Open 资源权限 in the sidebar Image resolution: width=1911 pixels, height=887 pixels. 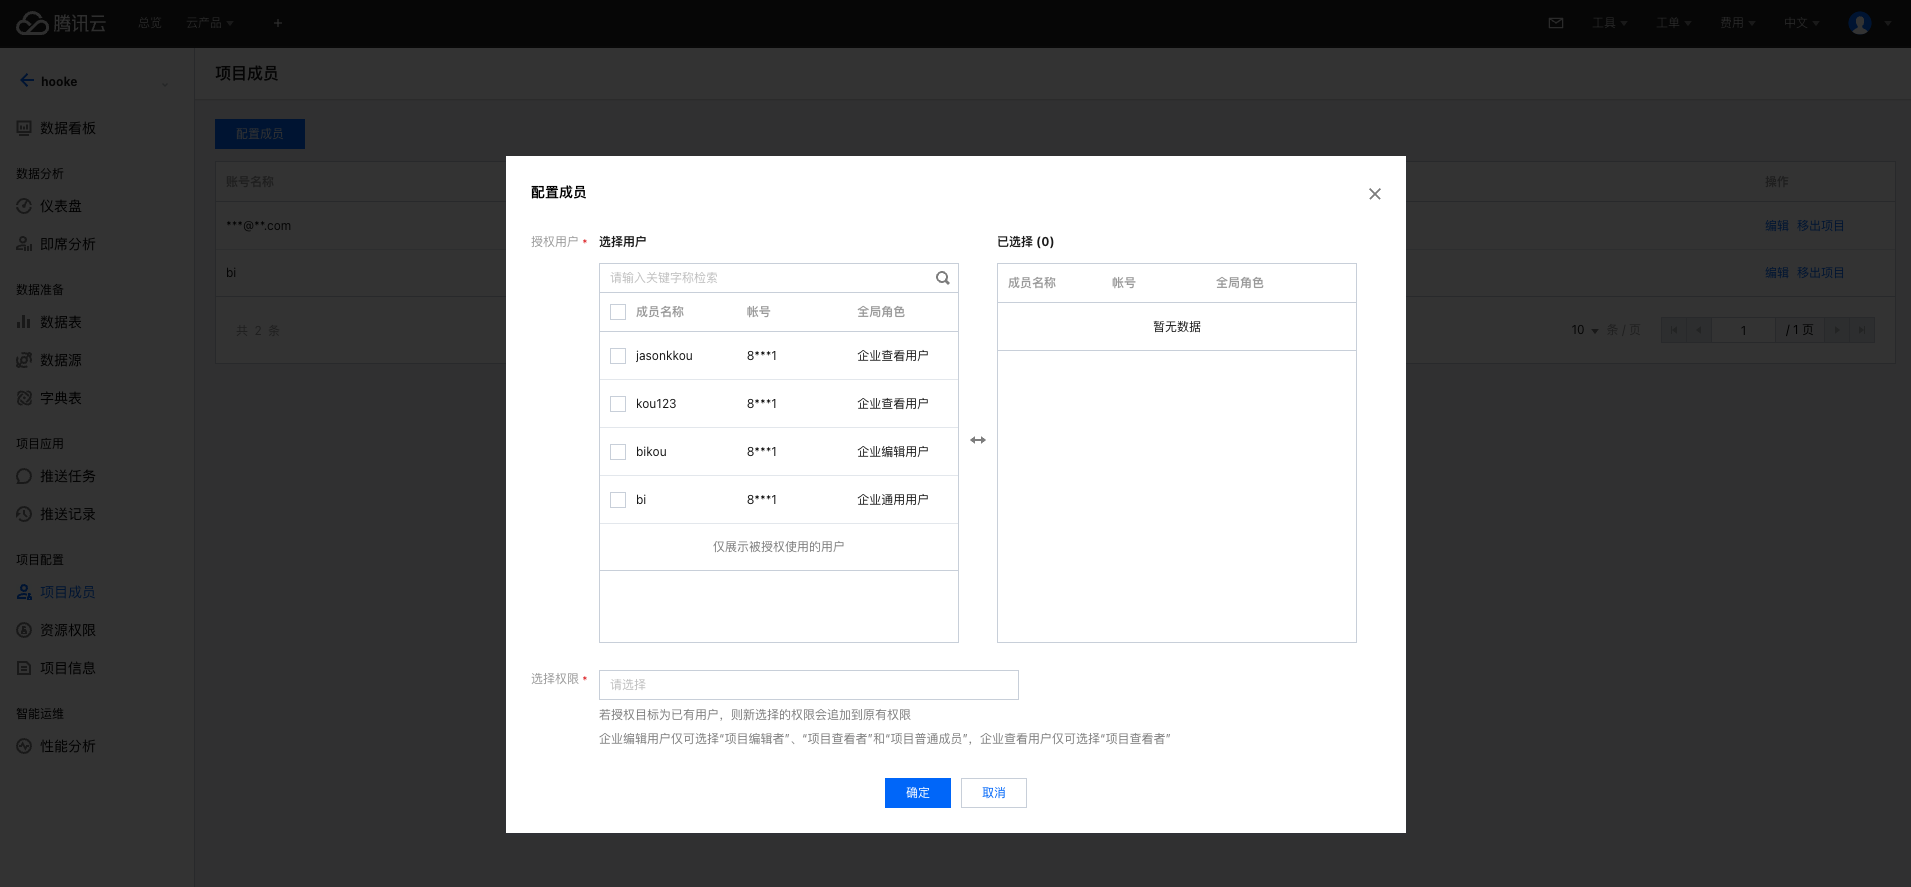pos(68,630)
